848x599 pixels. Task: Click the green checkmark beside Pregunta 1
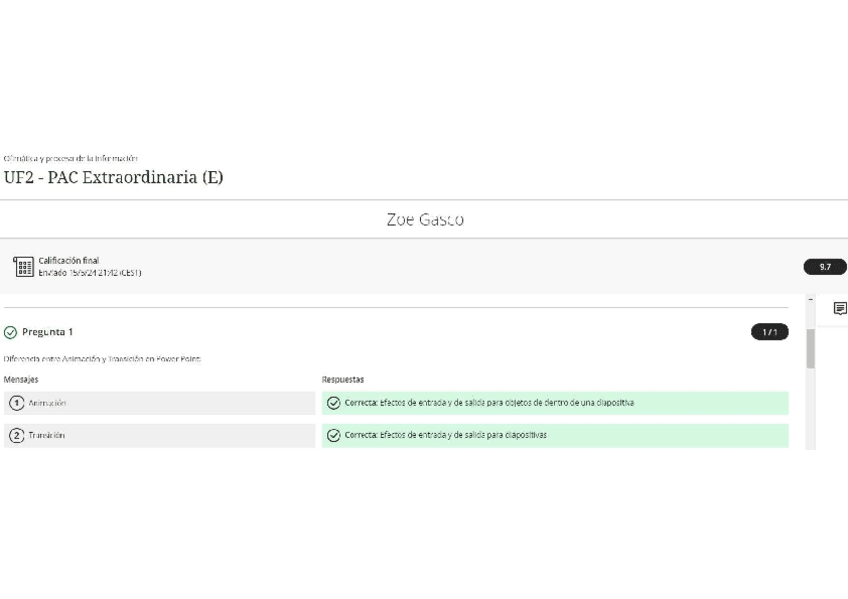(x=11, y=332)
